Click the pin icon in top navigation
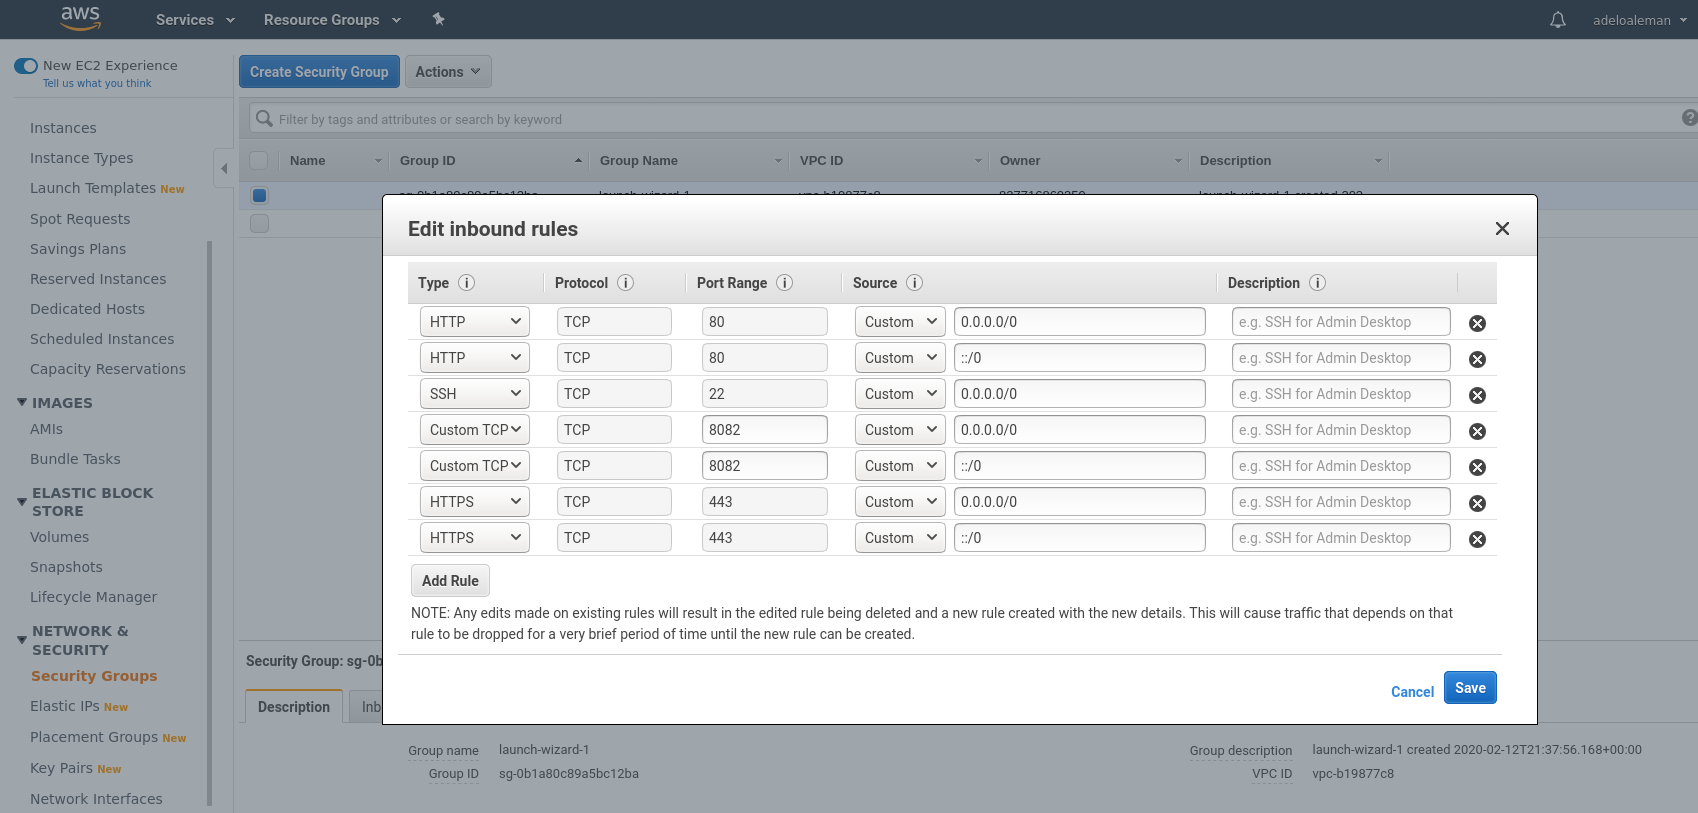Image resolution: width=1698 pixels, height=813 pixels. [x=438, y=19]
